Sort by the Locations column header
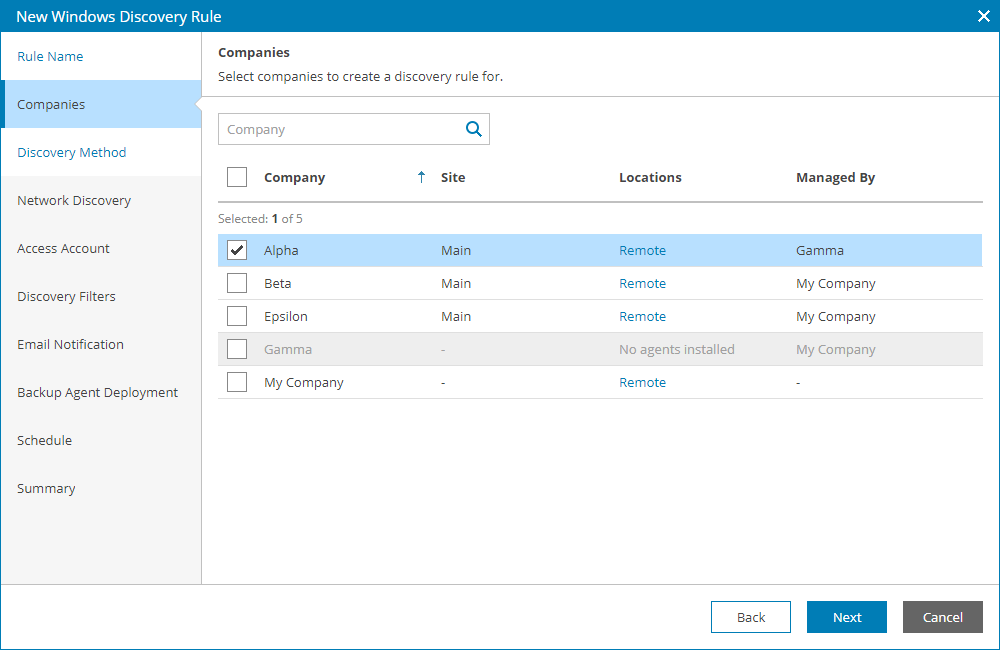1000x650 pixels. [x=650, y=177]
